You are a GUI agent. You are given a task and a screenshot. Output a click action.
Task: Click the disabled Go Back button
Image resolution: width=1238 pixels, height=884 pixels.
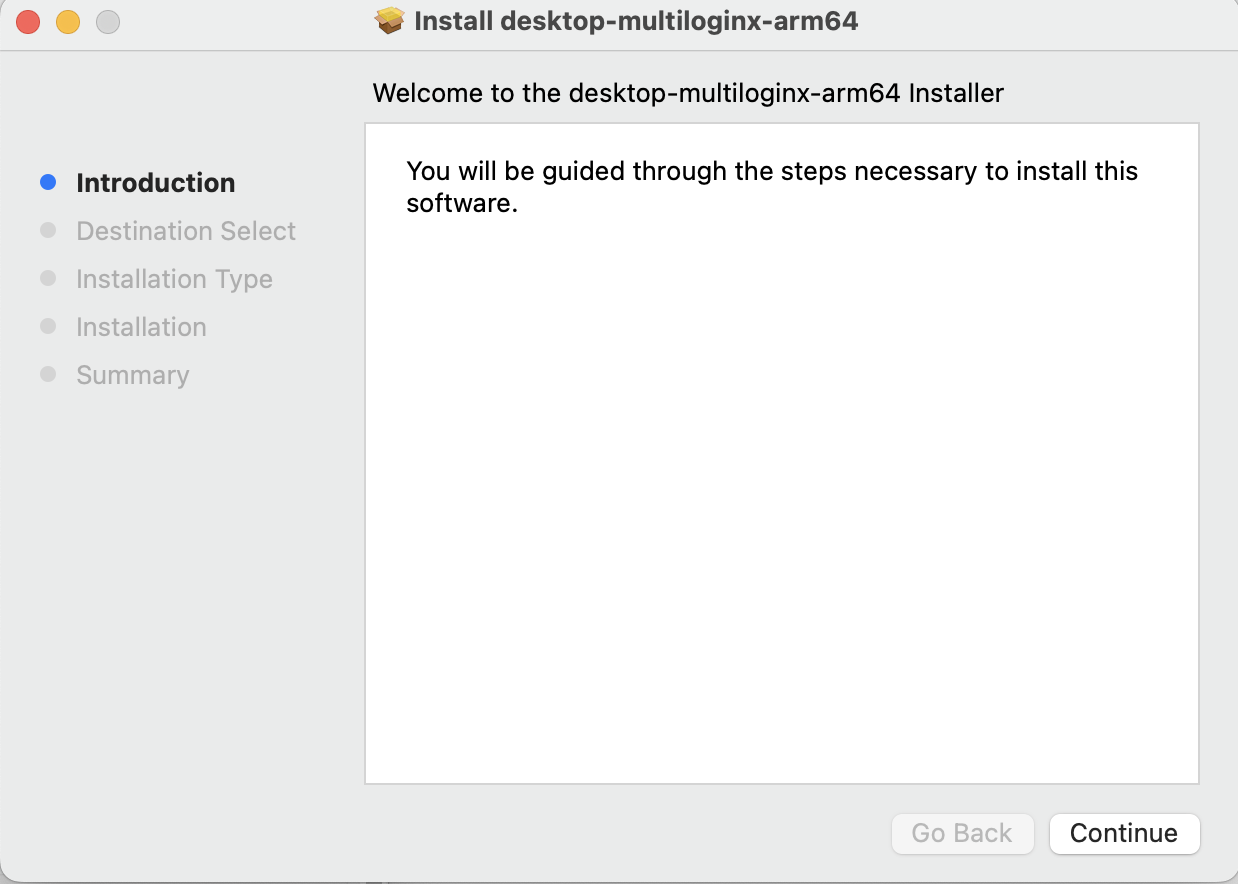pyautogui.click(x=962, y=833)
